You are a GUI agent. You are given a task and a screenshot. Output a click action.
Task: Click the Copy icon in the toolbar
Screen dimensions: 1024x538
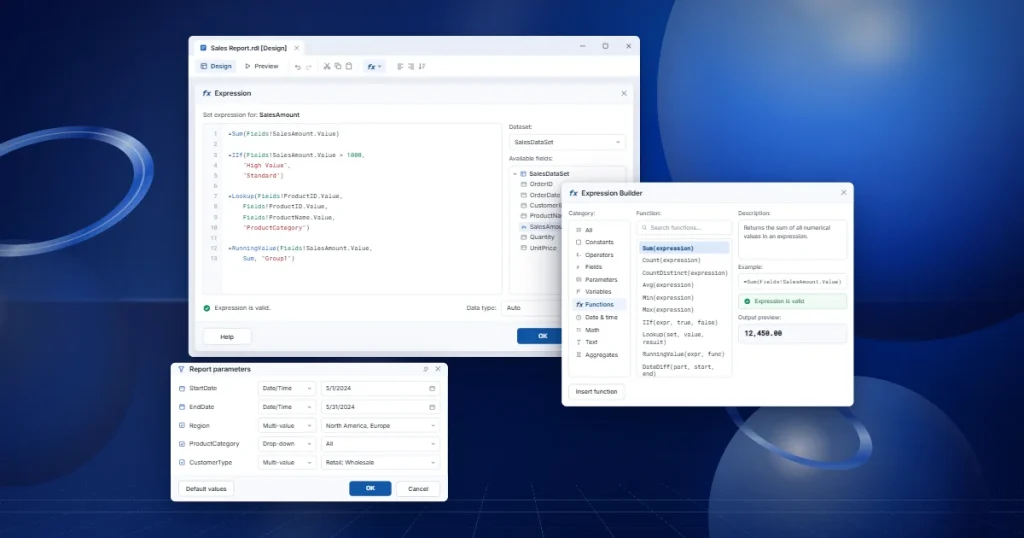[x=338, y=67]
